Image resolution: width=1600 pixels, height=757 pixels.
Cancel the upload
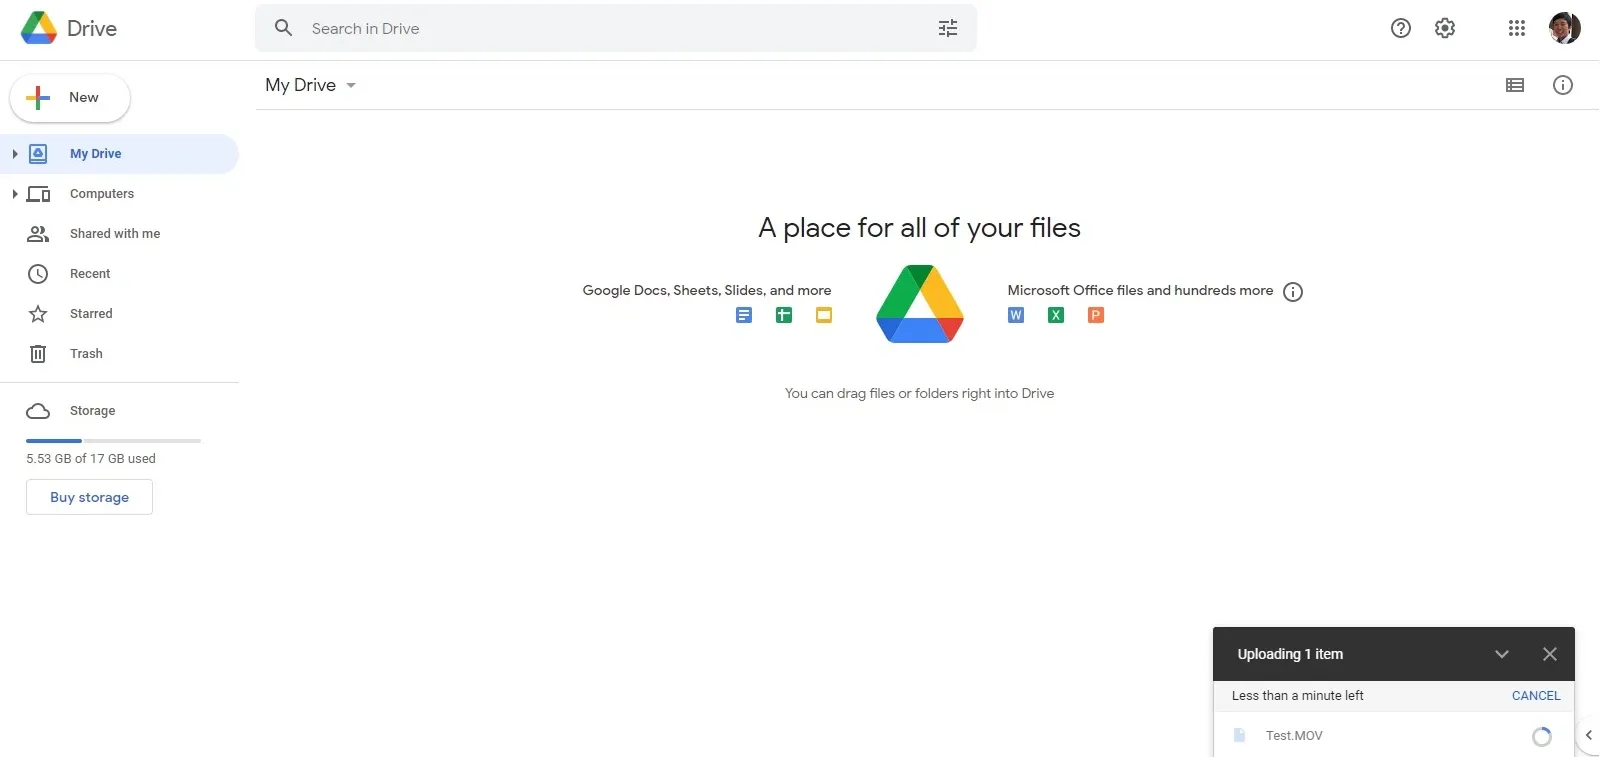pos(1536,696)
